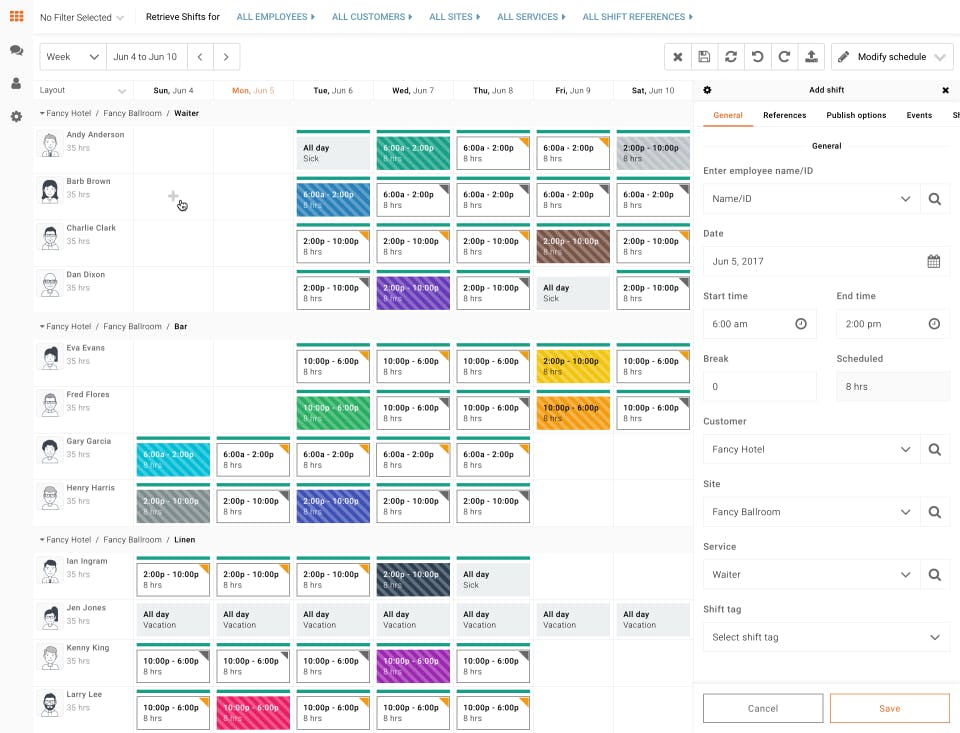Open the Select shift tag dropdown
Viewport: 960px width, 733px height.
click(827, 637)
